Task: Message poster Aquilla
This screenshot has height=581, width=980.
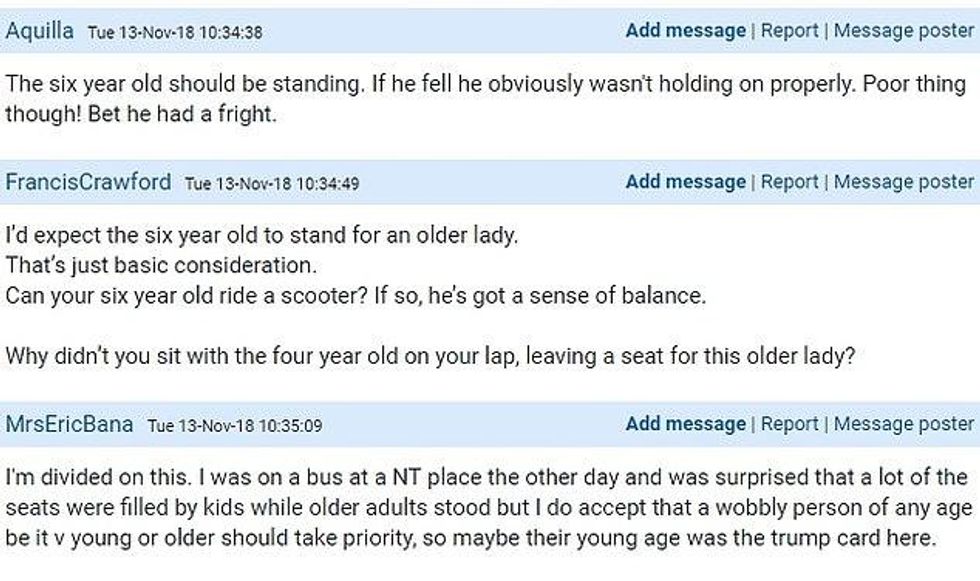Action: [x=904, y=30]
